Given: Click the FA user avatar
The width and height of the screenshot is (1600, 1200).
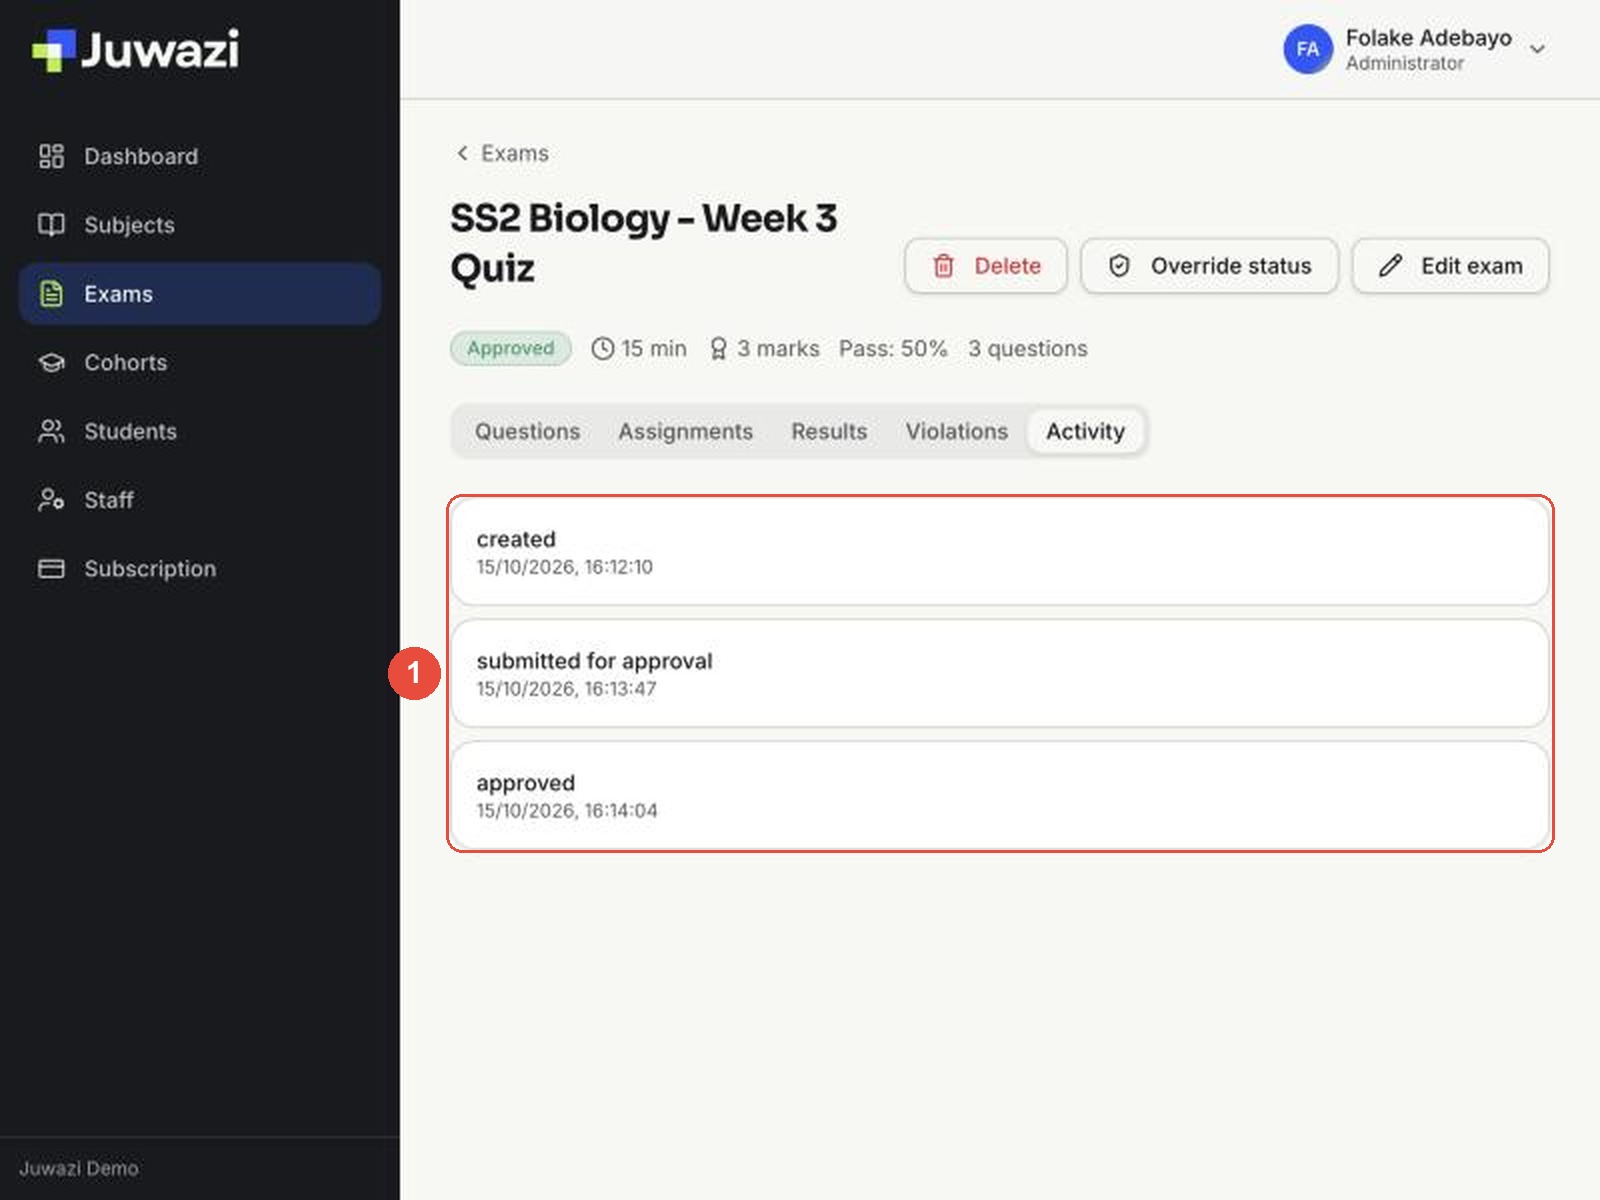Looking at the screenshot, I should click(x=1308, y=49).
